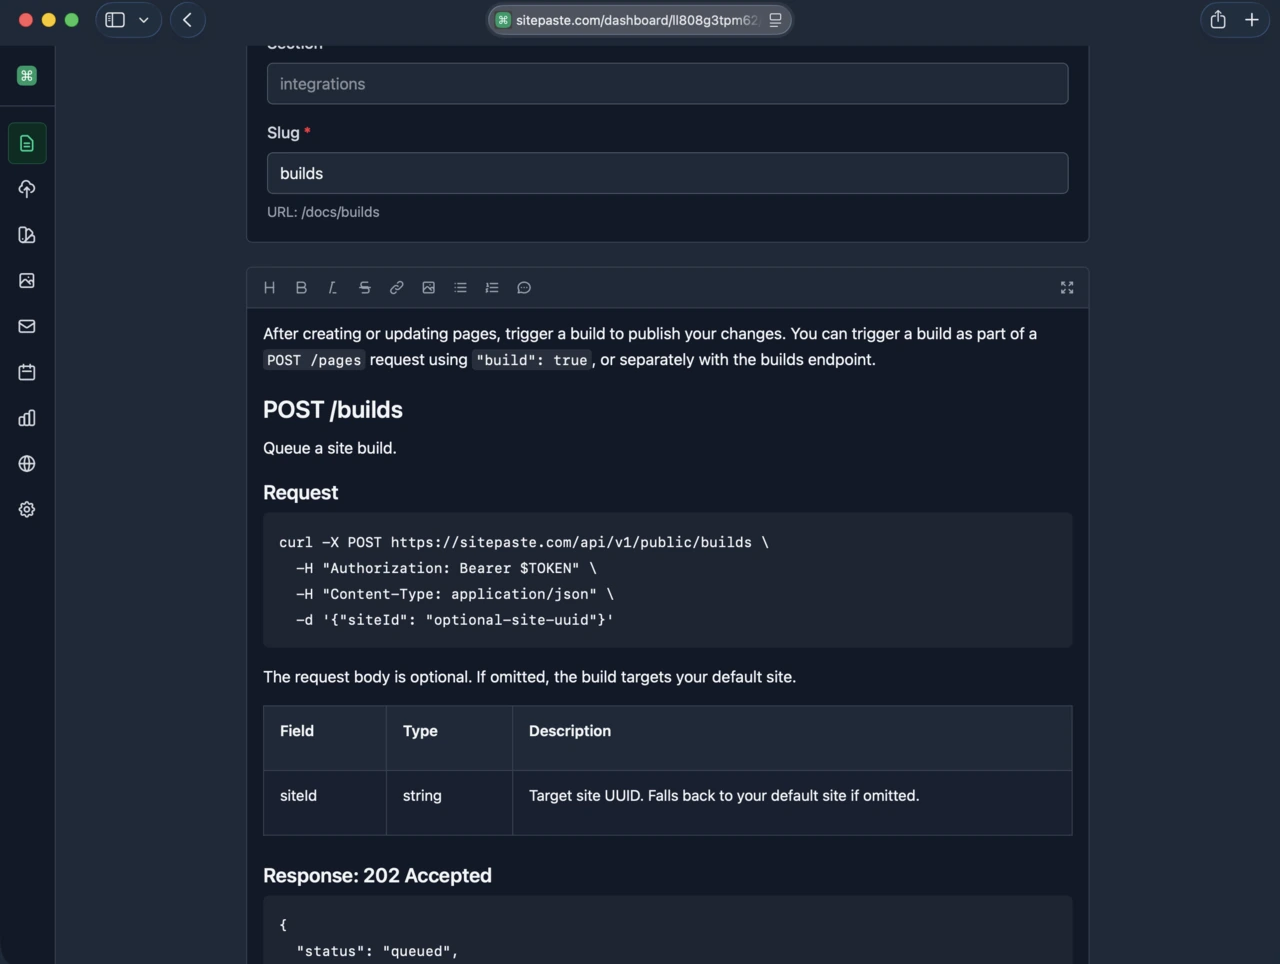The image size is (1280, 964).
Task: Click the siteId optional-site-uuid code line
Action: (454, 620)
